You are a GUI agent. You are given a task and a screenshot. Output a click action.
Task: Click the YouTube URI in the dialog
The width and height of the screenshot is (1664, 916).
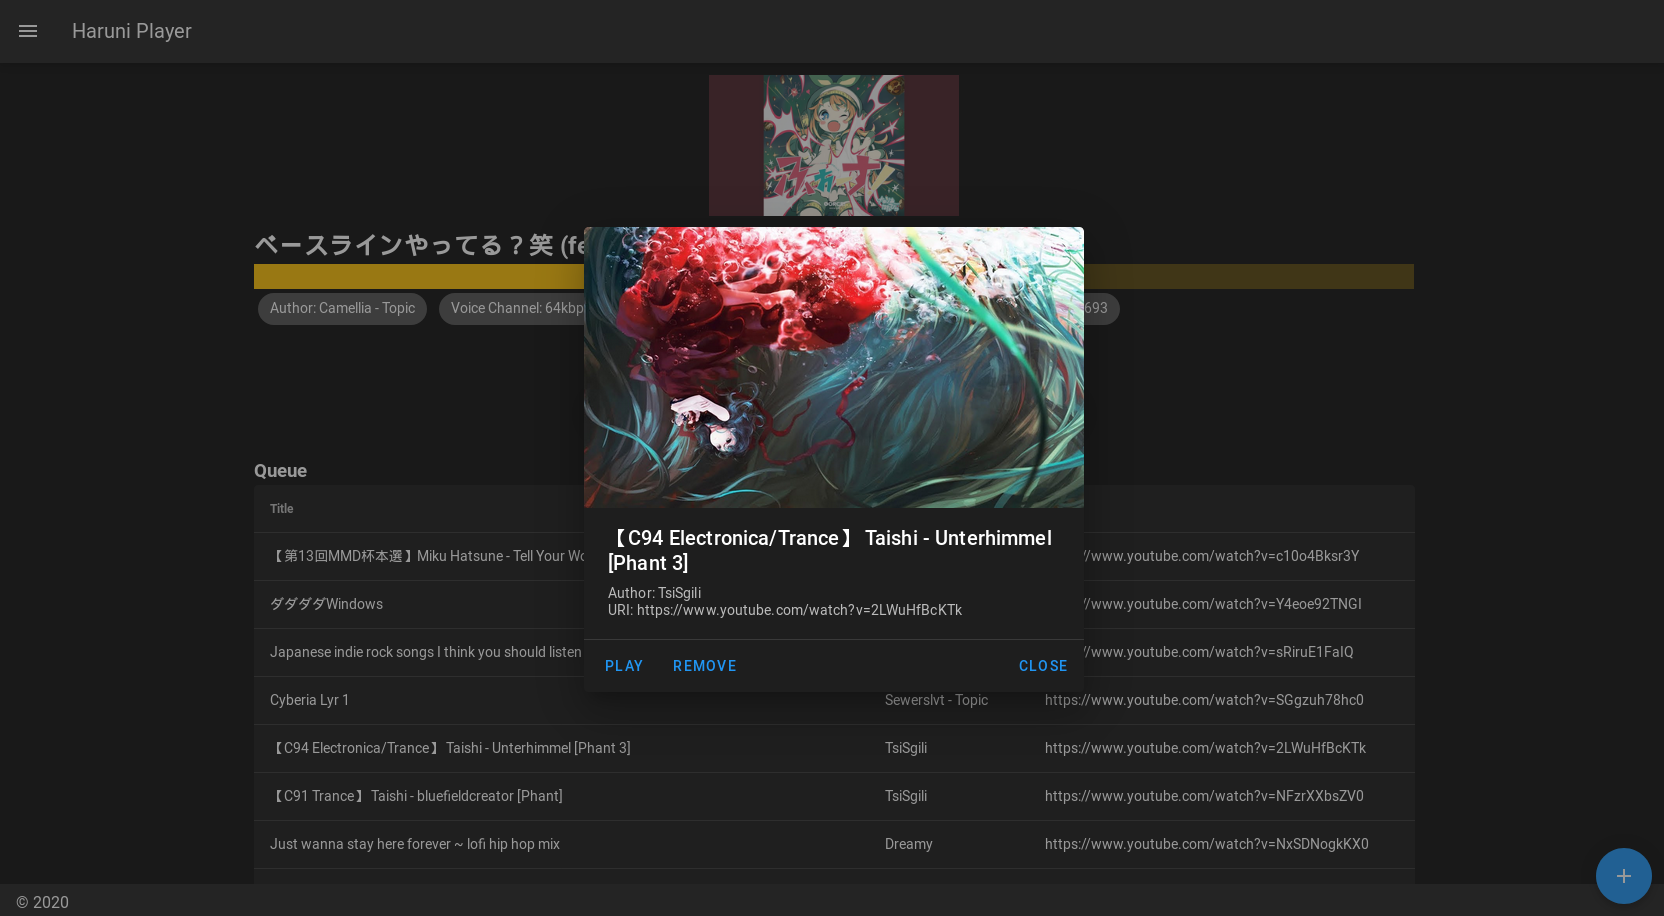coord(798,610)
